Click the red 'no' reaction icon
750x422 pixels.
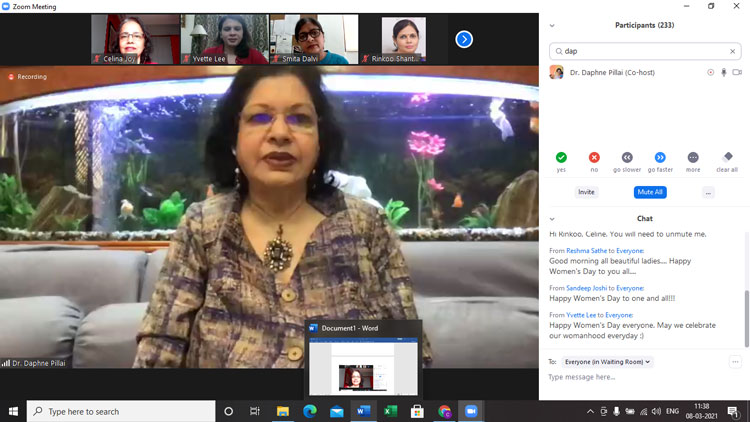594,157
